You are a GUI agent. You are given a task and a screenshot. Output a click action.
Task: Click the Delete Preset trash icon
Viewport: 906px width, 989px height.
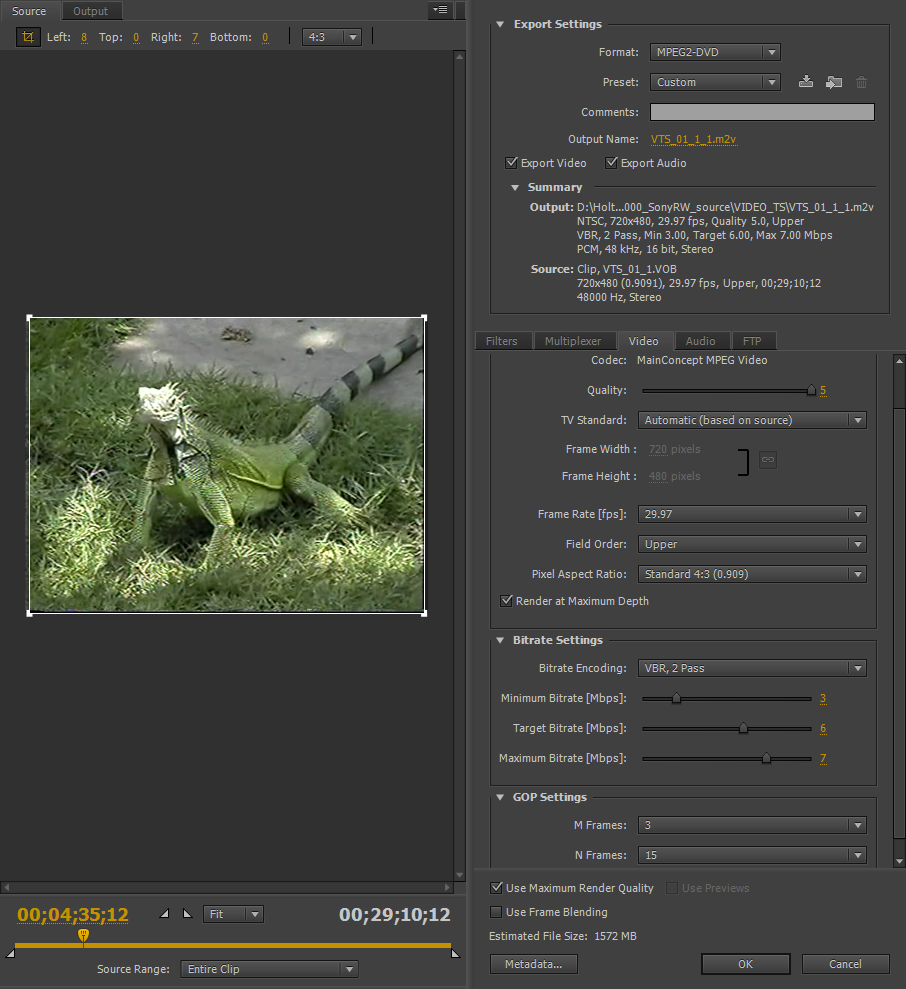861,82
